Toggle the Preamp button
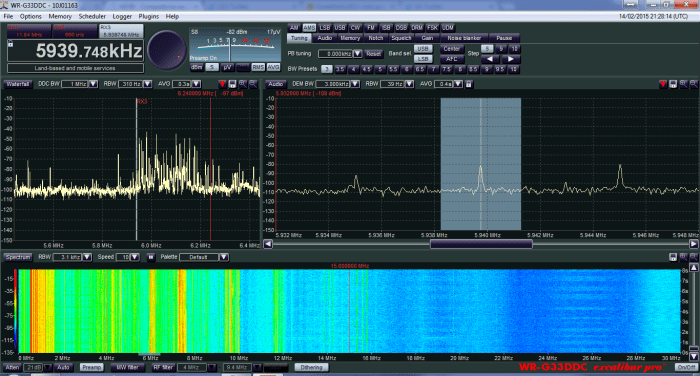The height and width of the screenshot is (376, 700). tap(92, 368)
